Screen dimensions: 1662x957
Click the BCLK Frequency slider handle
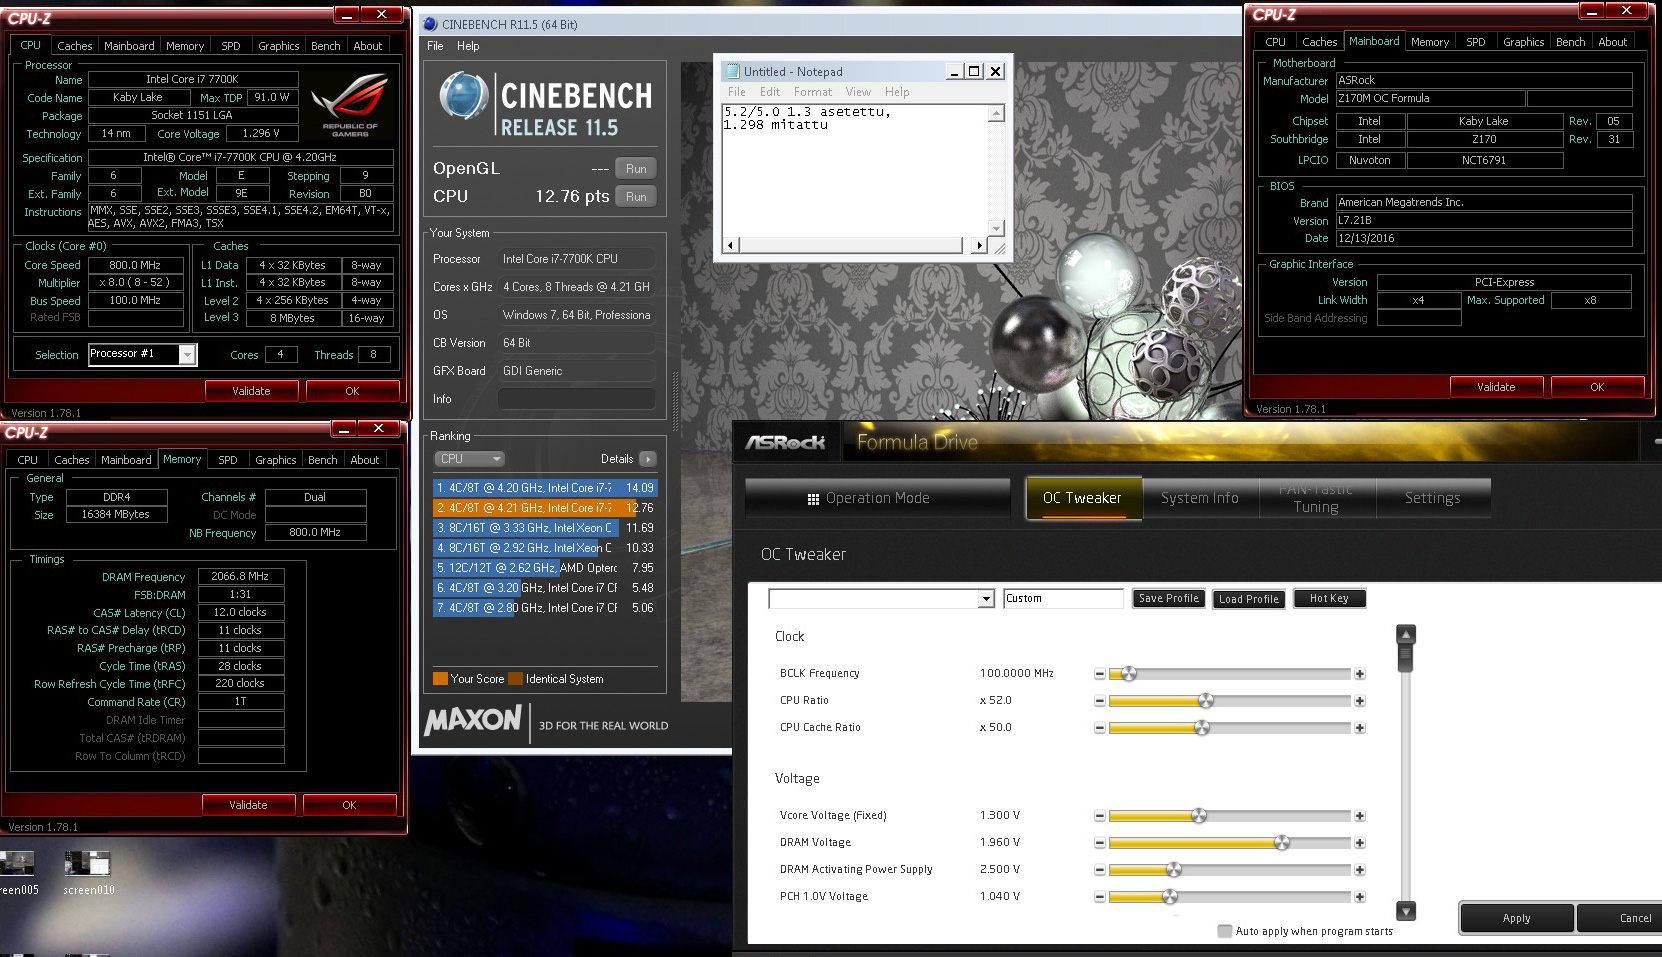[1129, 674]
